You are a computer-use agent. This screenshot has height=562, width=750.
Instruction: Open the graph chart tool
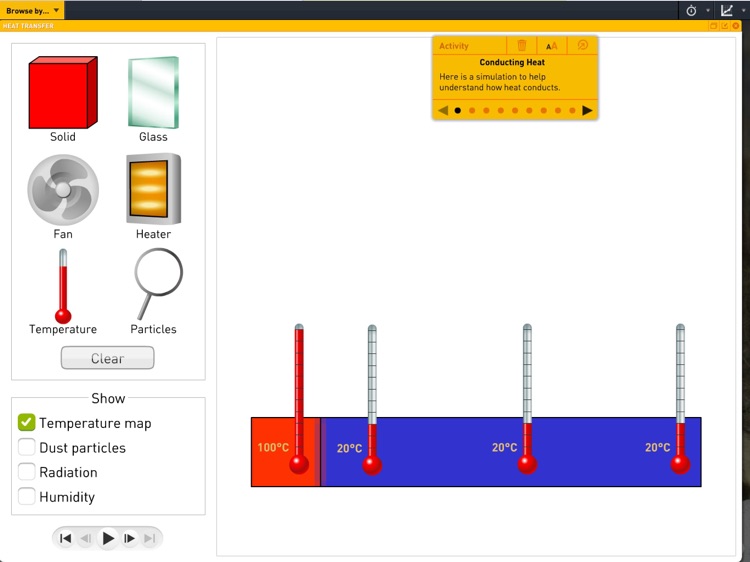[x=727, y=10]
